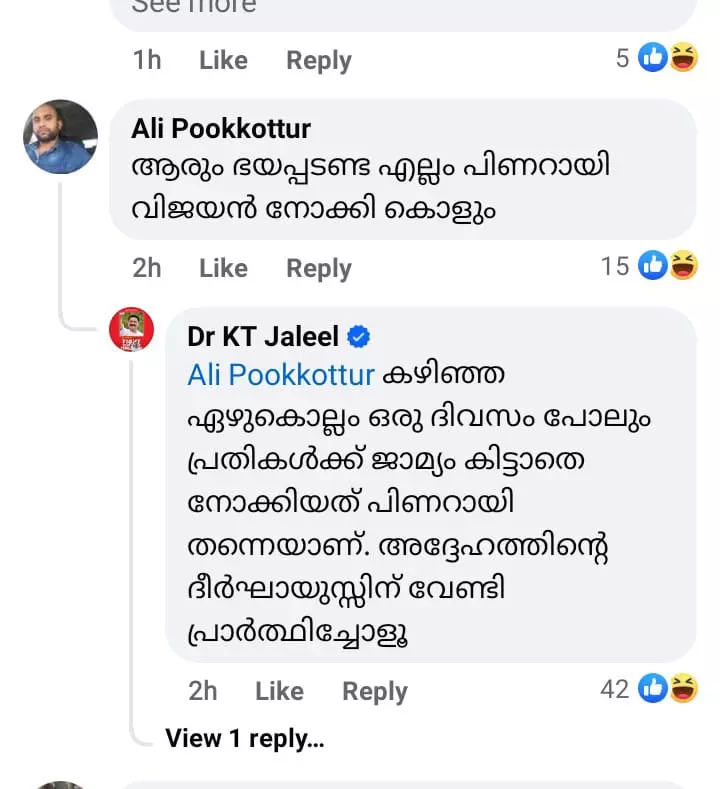This screenshot has width=720, height=789.
Task: Like Ali Pookkottur's comment
Action: (223, 268)
